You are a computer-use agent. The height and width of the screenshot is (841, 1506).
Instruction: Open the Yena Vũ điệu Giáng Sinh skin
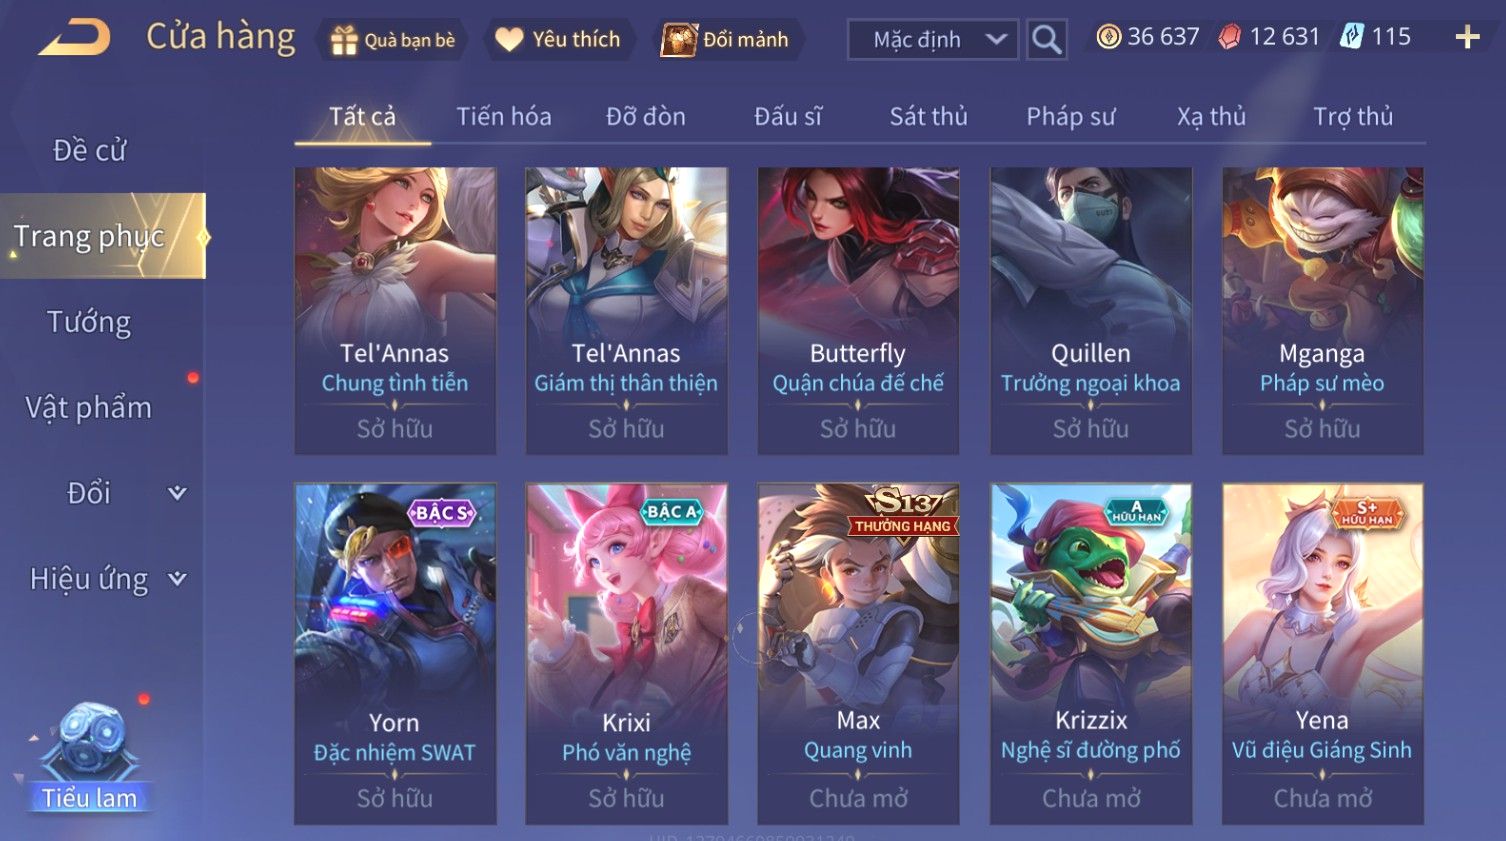(1322, 654)
